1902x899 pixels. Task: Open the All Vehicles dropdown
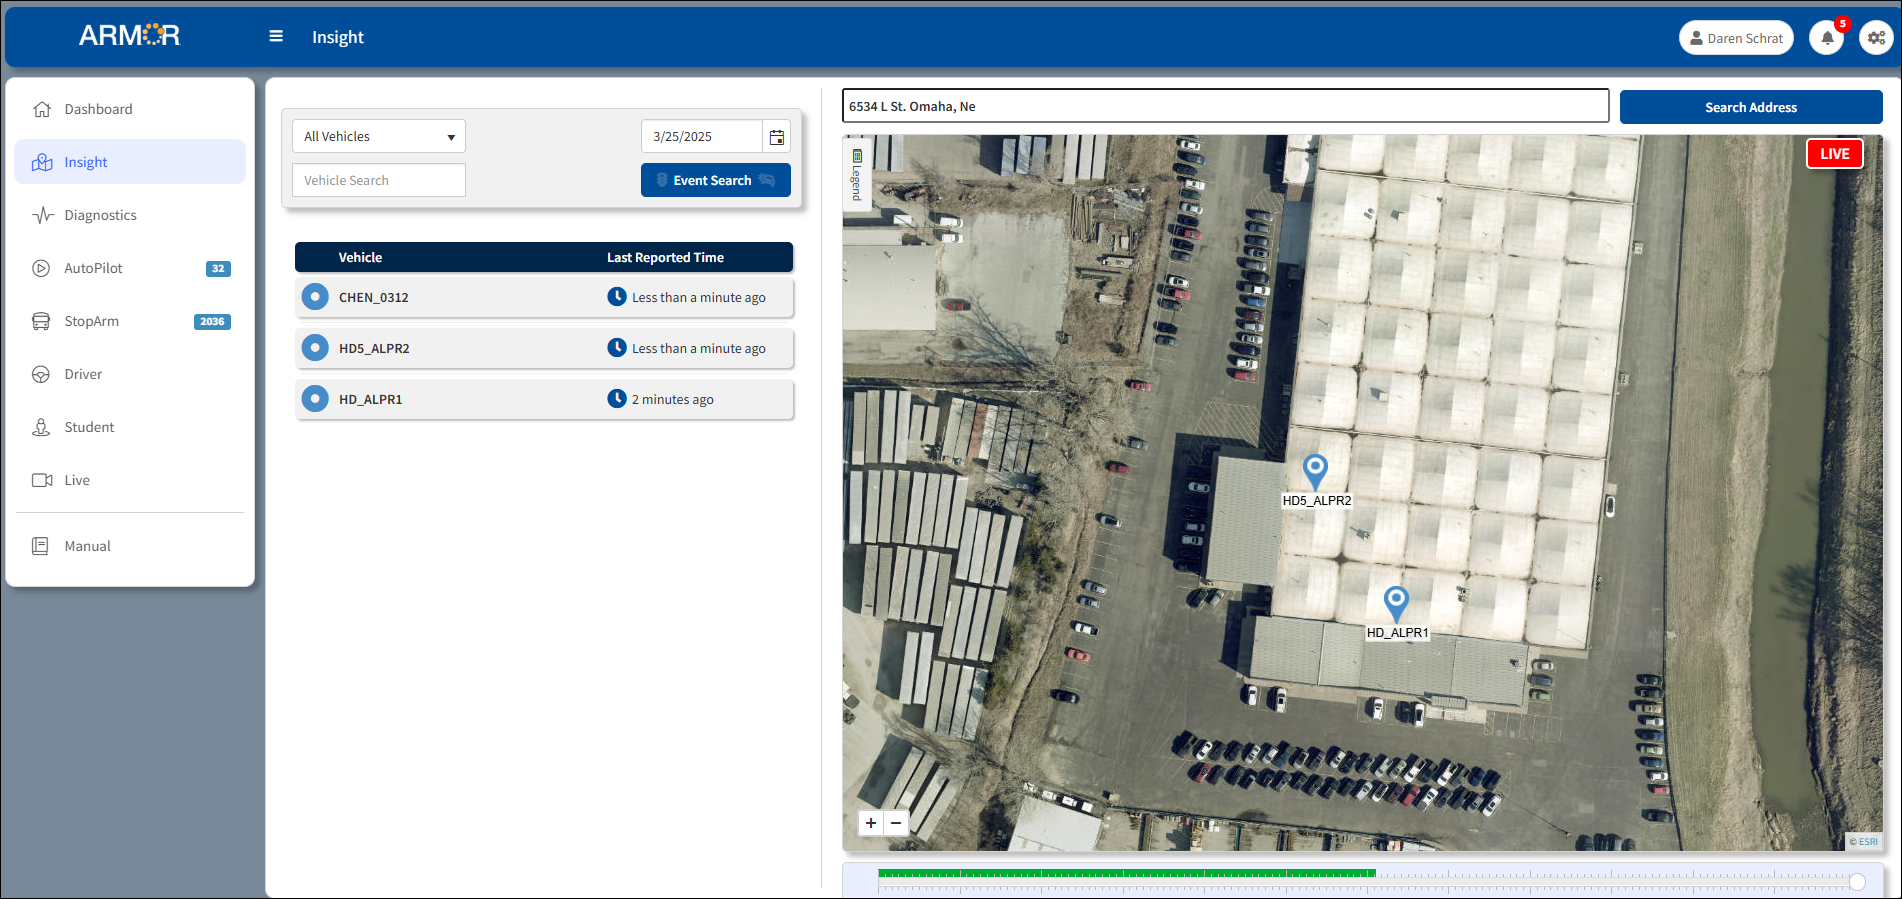[x=378, y=137]
